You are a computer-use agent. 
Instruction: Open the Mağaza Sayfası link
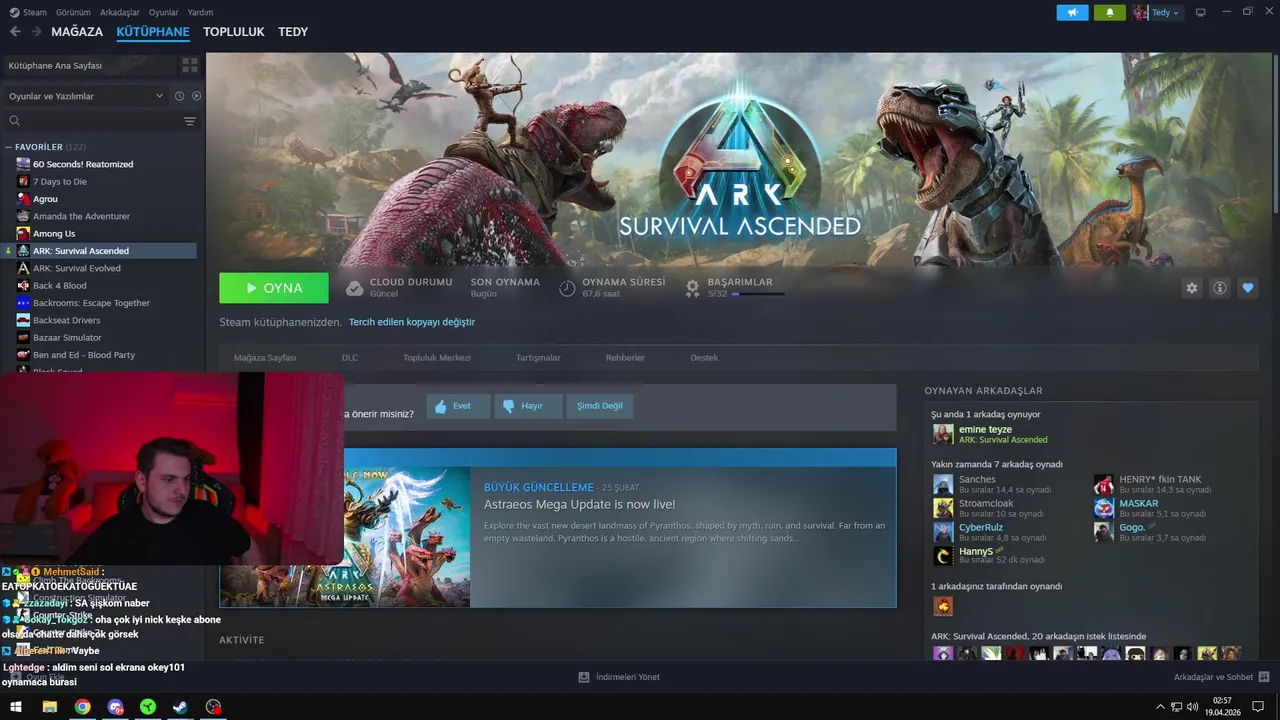[x=265, y=357]
